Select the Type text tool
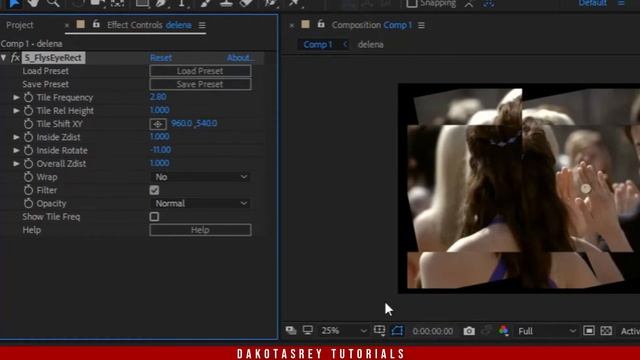The height and width of the screenshot is (360, 640). click(x=182, y=3)
